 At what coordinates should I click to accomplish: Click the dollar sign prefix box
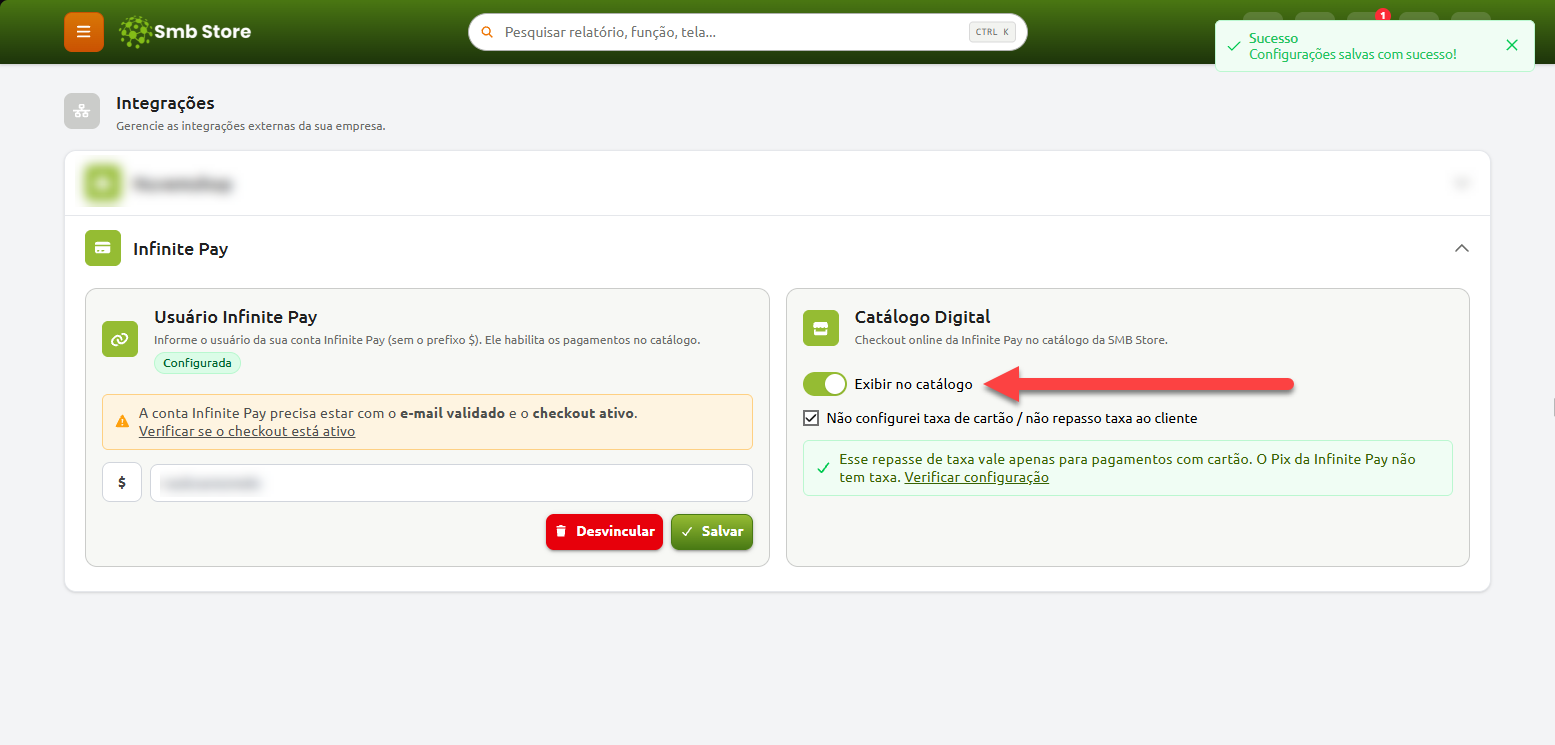pos(122,482)
